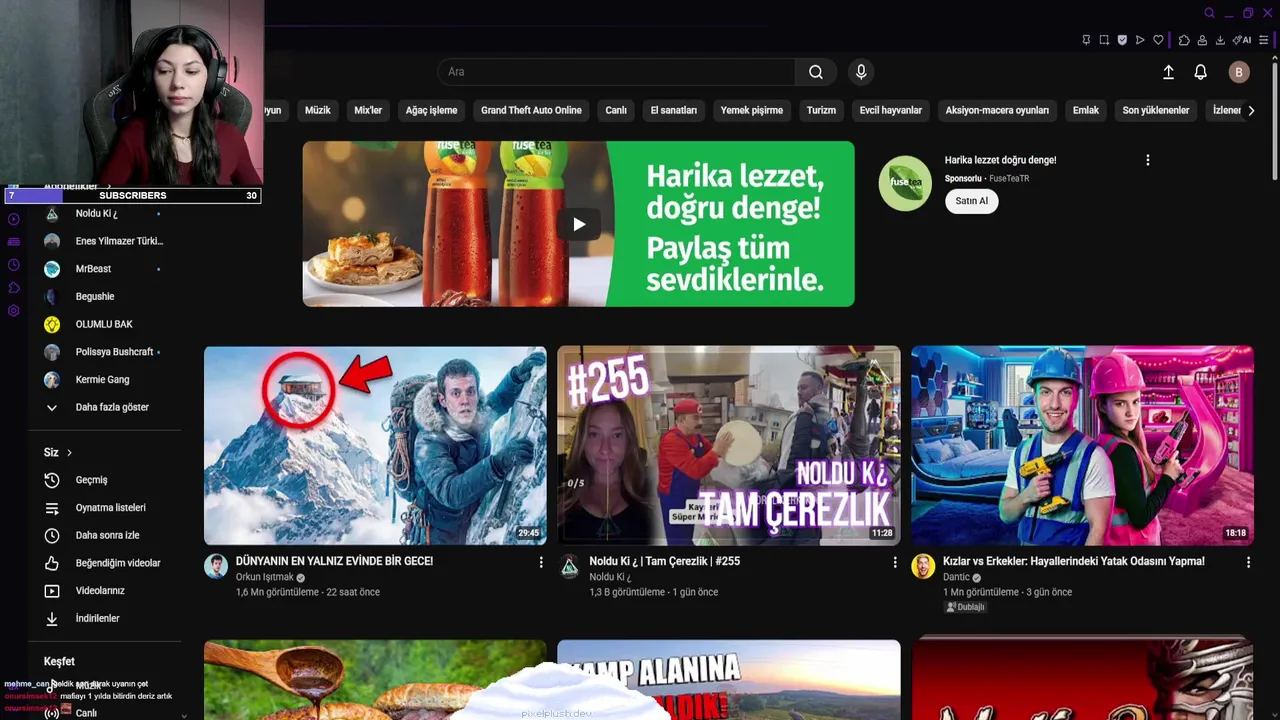This screenshot has width=1280, height=720.
Task: Open the browser downloads icon
Action: click(1220, 40)
